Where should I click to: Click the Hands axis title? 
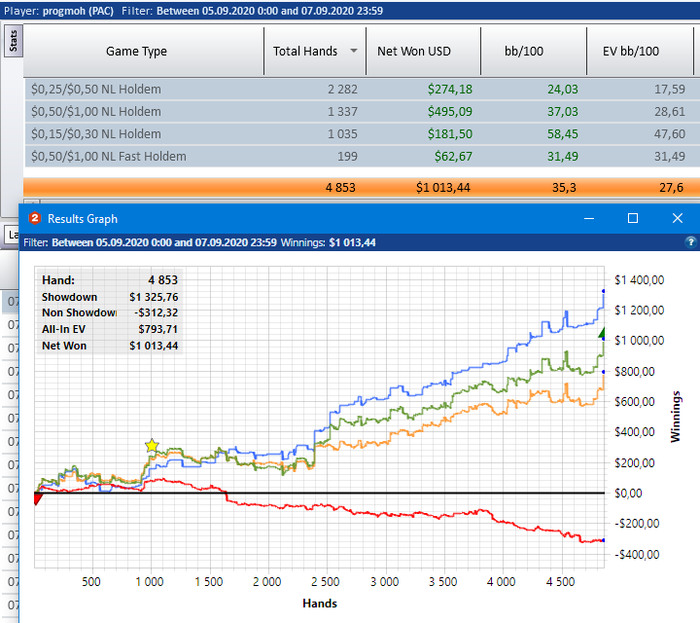pyautogui.click(x=320, y=603)
